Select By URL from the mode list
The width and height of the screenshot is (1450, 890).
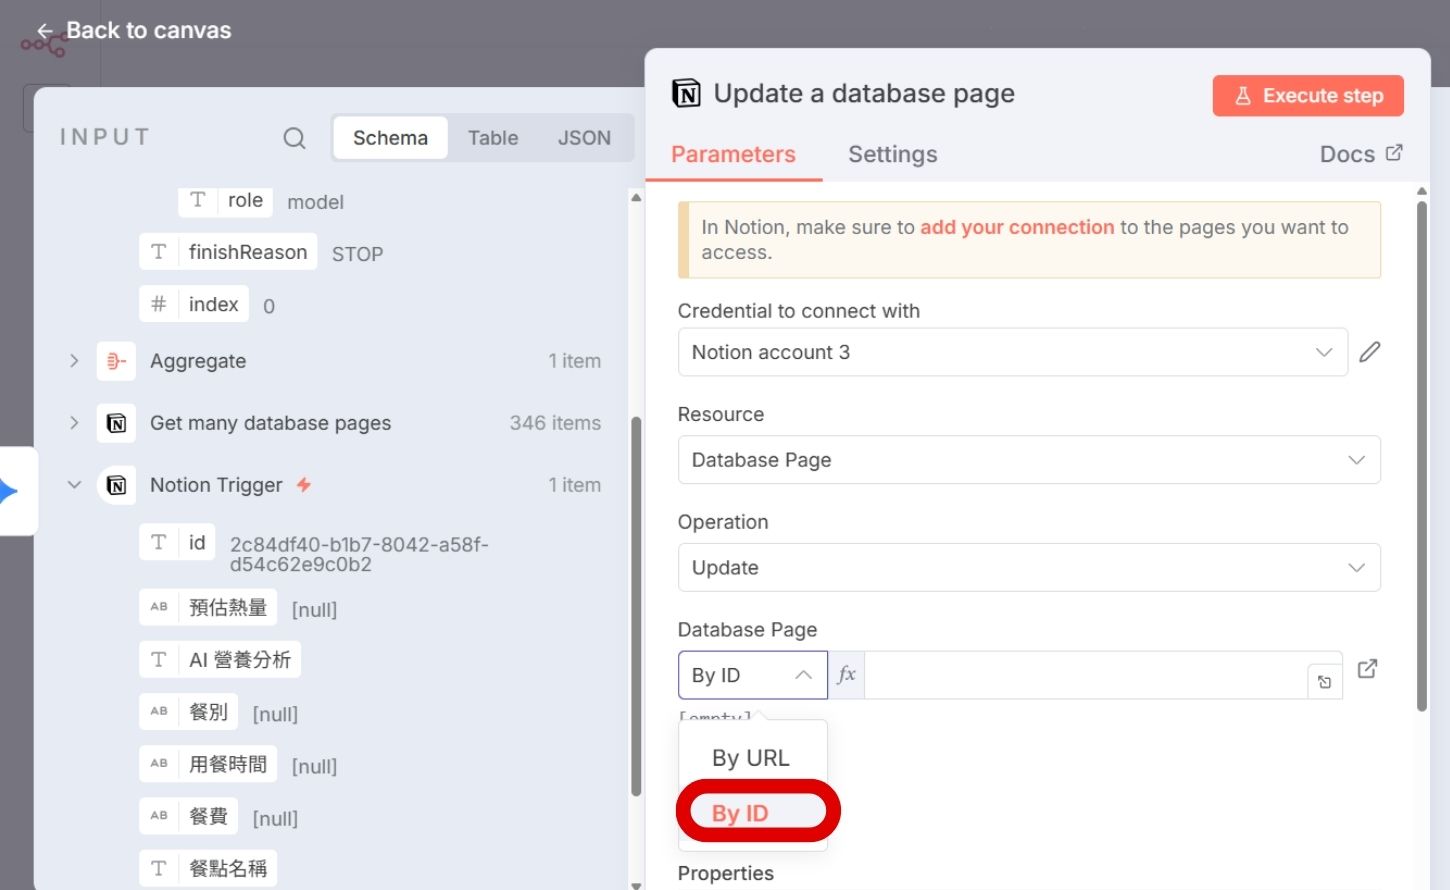pyautogui.click(x=751, y=758)
